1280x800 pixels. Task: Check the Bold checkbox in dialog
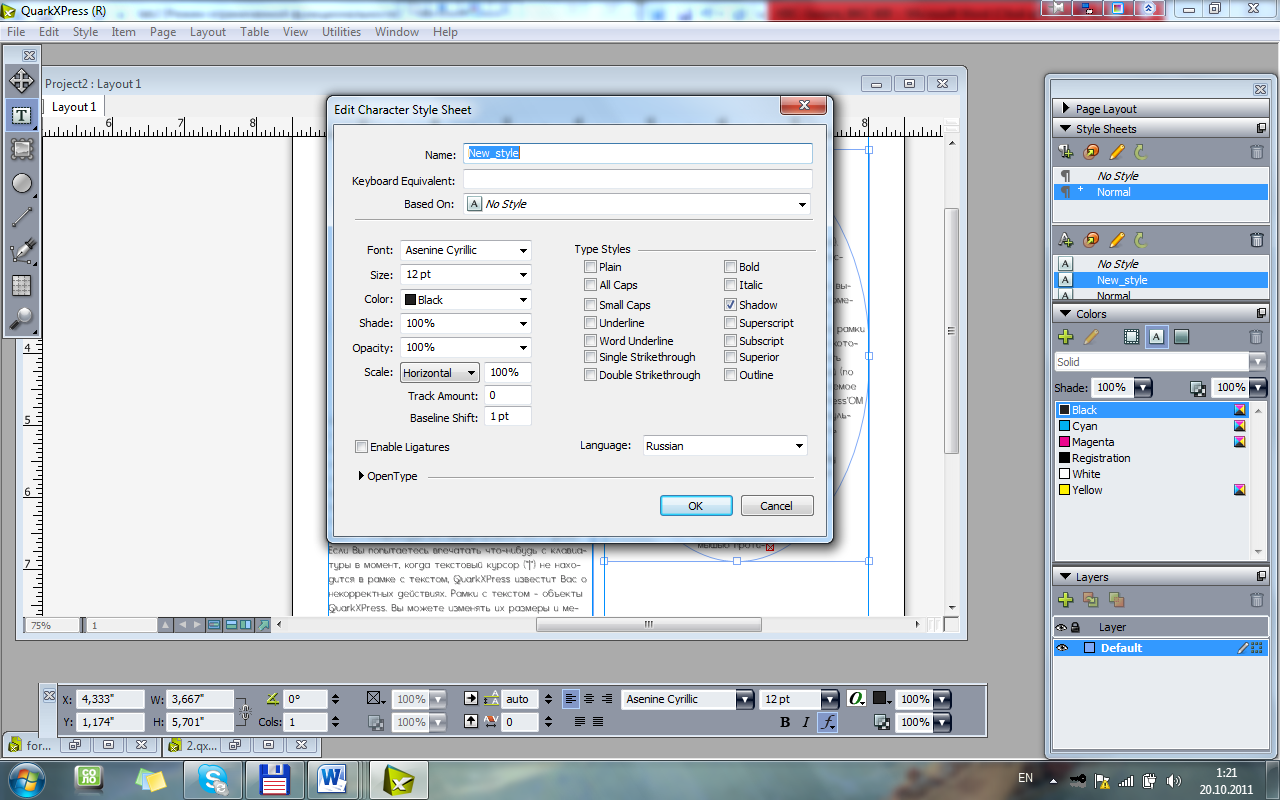[731, 267]
